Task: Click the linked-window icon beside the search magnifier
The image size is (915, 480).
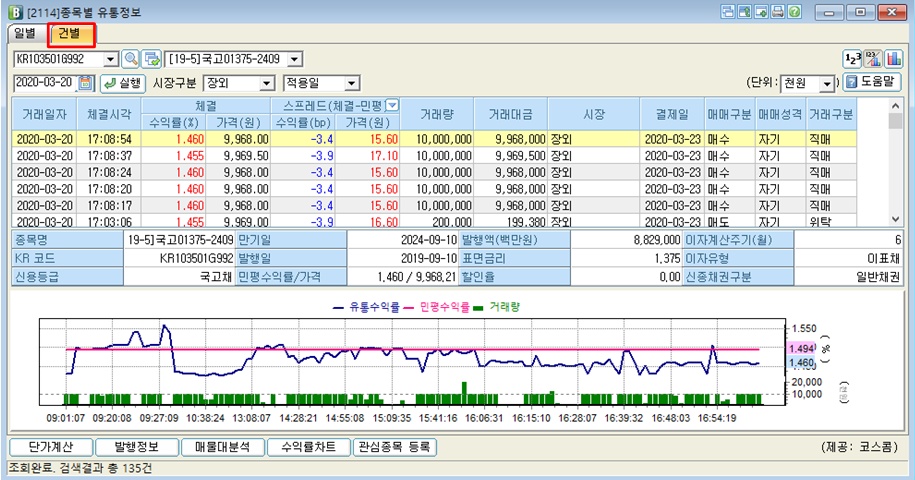Action: 152,58
